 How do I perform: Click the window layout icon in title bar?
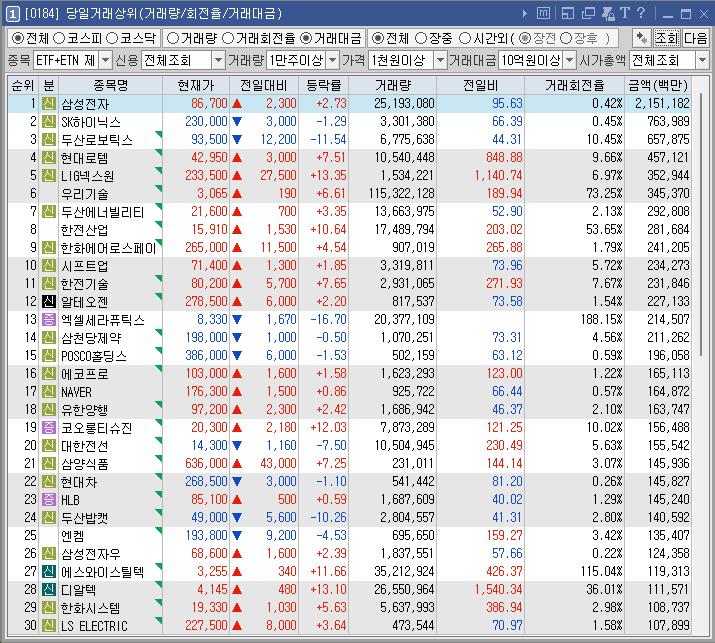(568, 13)
